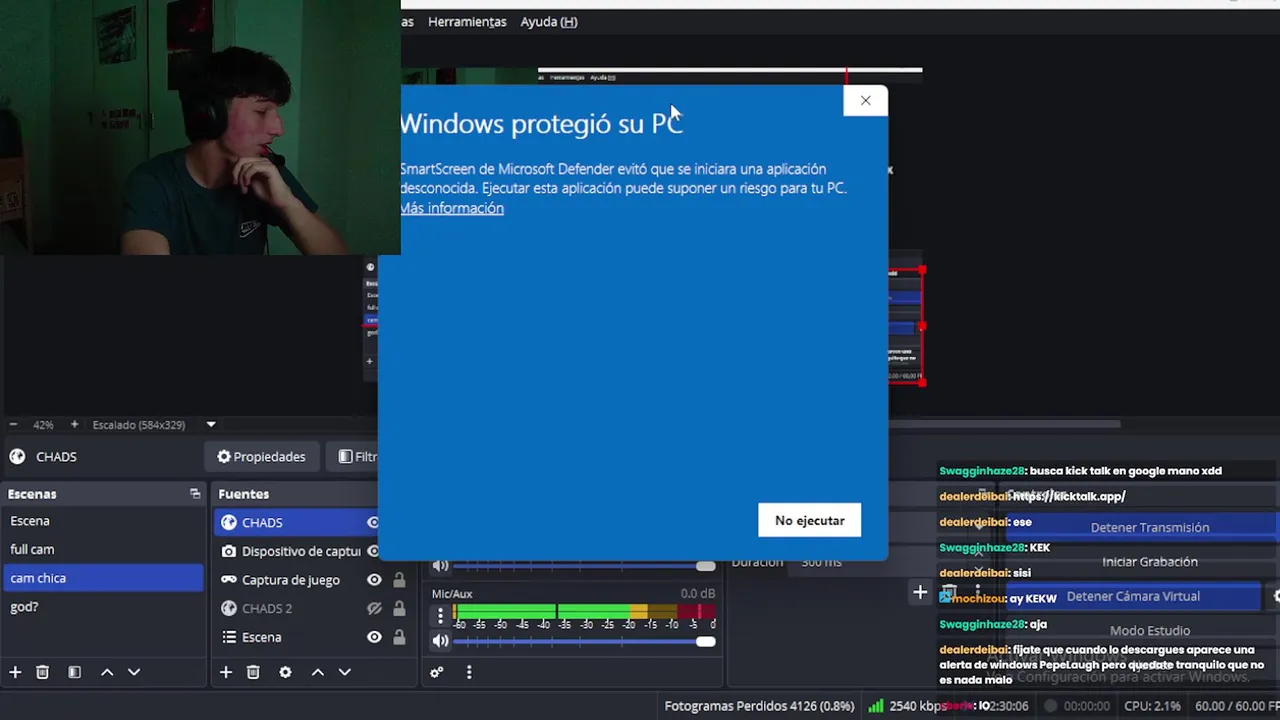Viewport: 1280px width, 720px height.
Task: Click the camera icon of Dispositivo de captura
Action: 229,551
